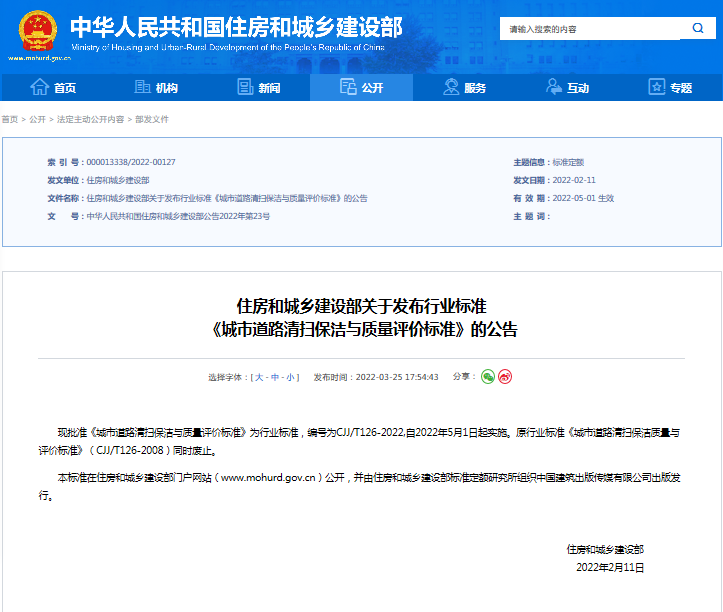This screenshot has height=612, width=723.
Task: Click the national emblem logo
Action: pyautogui.click(x=39, y=31)
